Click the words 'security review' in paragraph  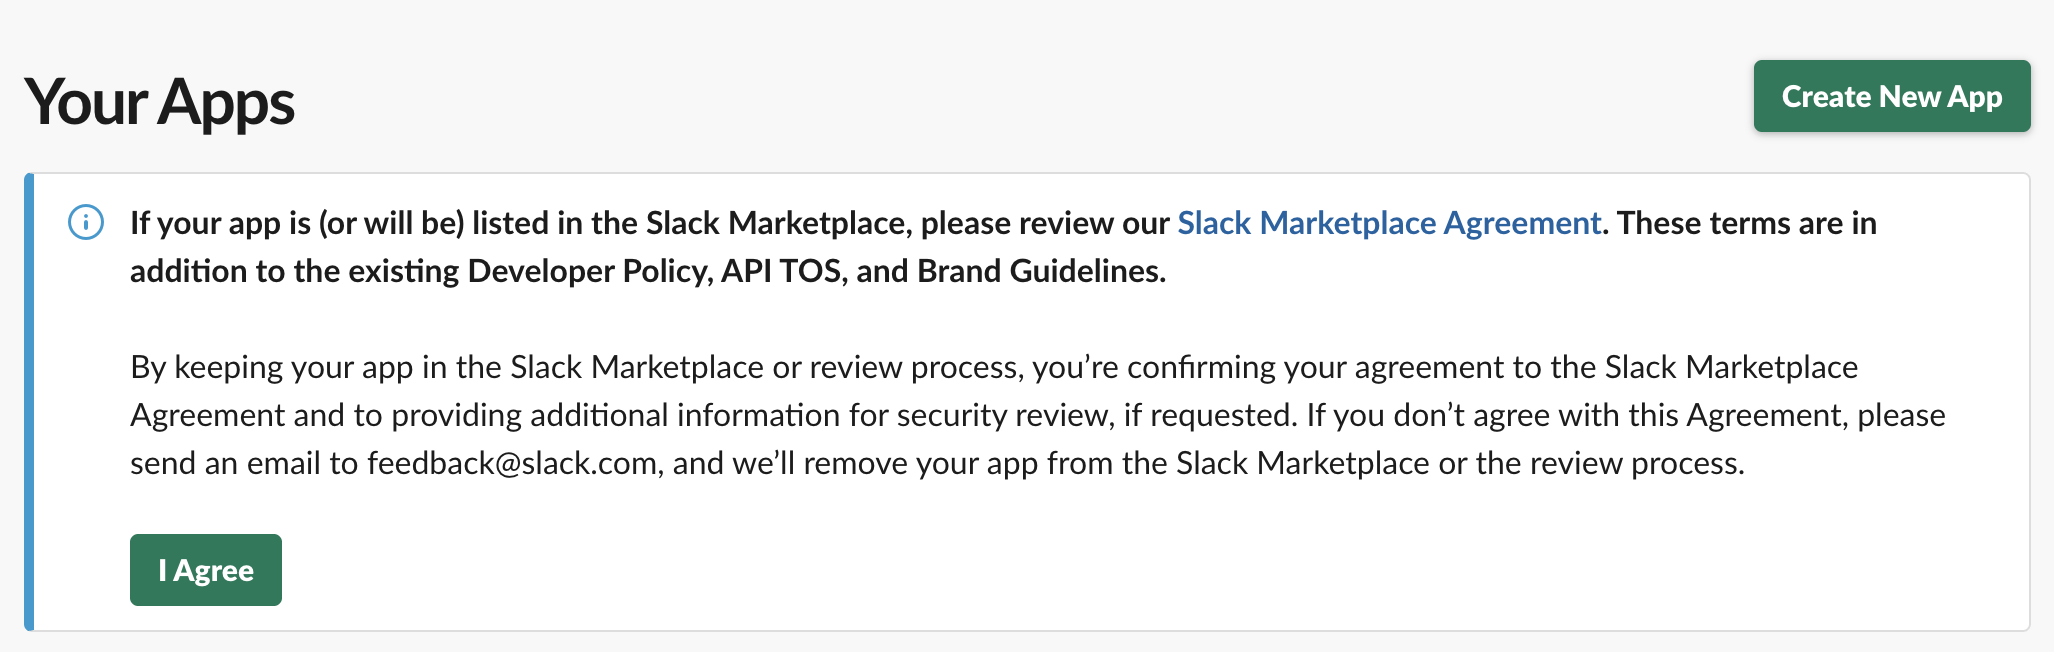1003,415
